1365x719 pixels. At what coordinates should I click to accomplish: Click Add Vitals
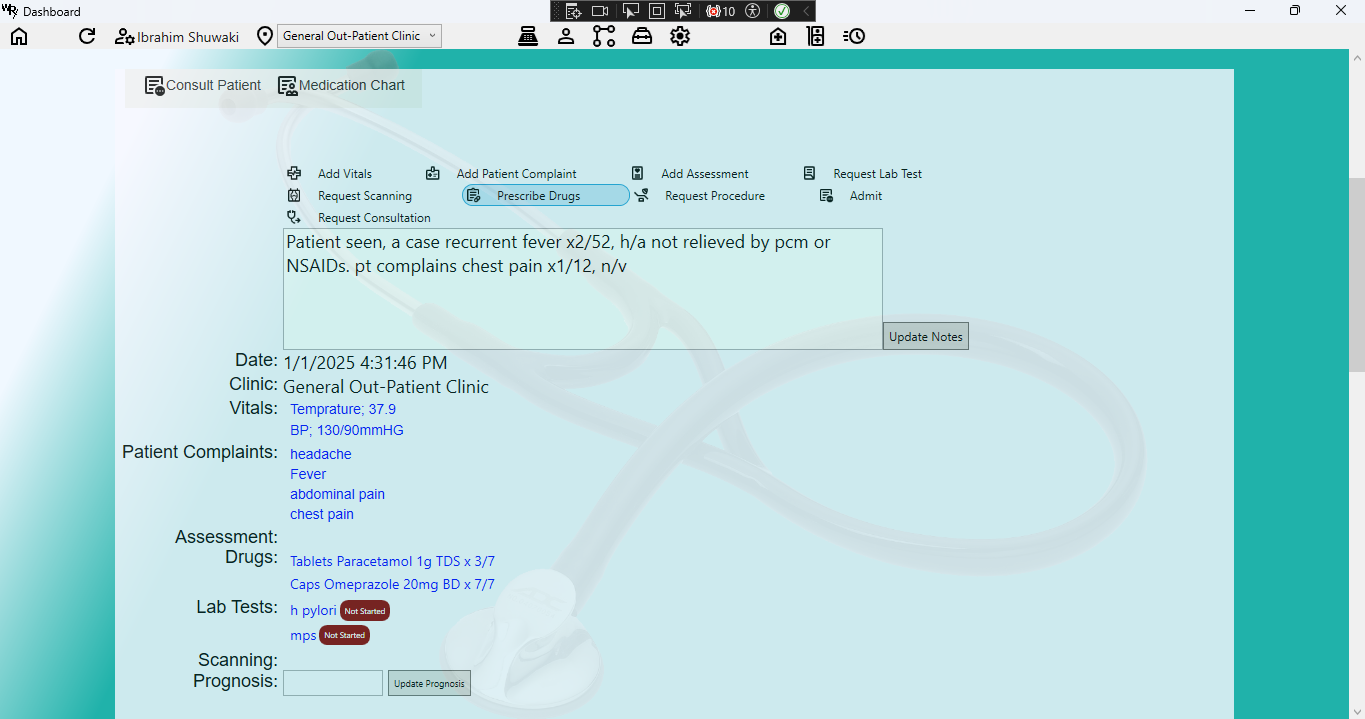pyautogui.click(x=344, y=174)
